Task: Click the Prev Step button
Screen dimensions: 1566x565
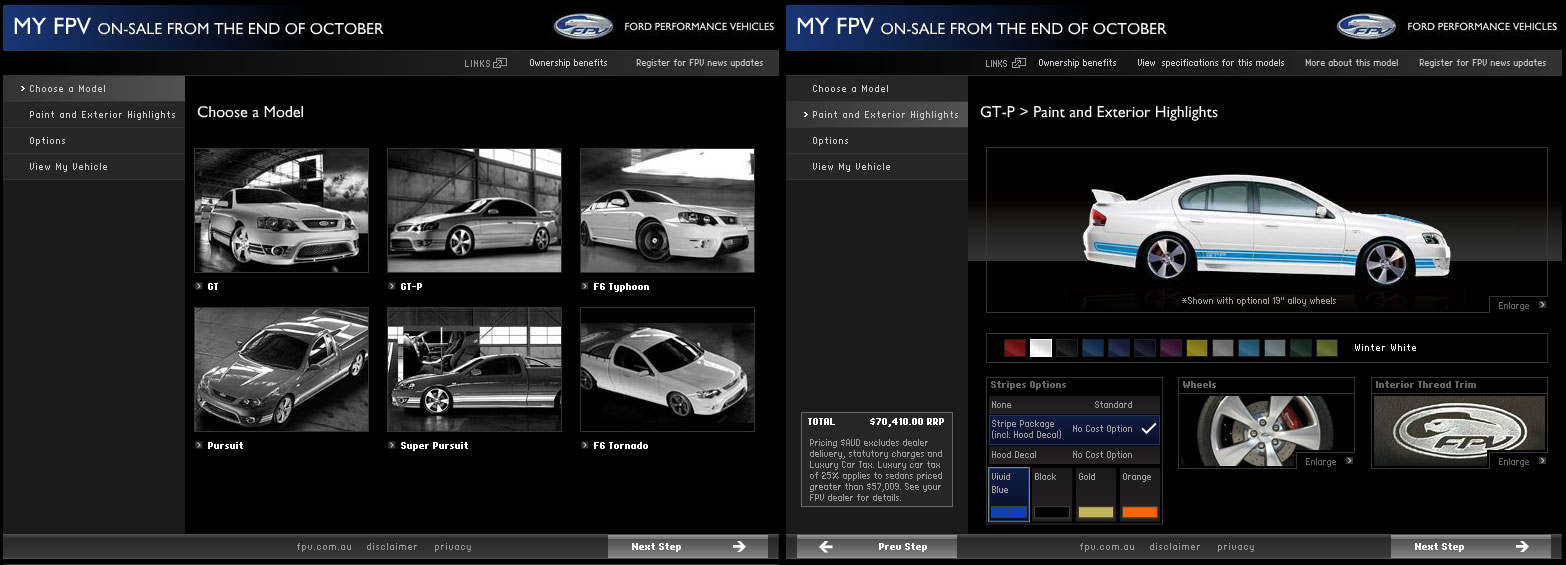Action: coord(877,546)
